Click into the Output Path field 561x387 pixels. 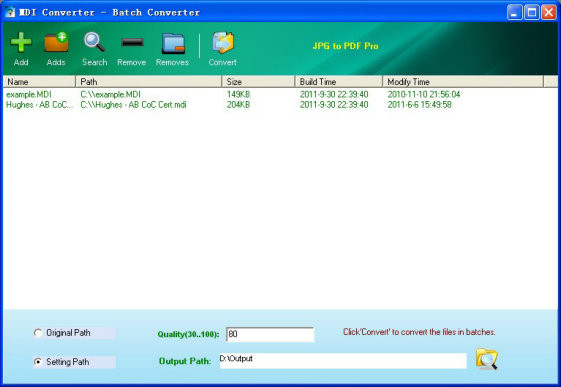(x=343, y=360)
